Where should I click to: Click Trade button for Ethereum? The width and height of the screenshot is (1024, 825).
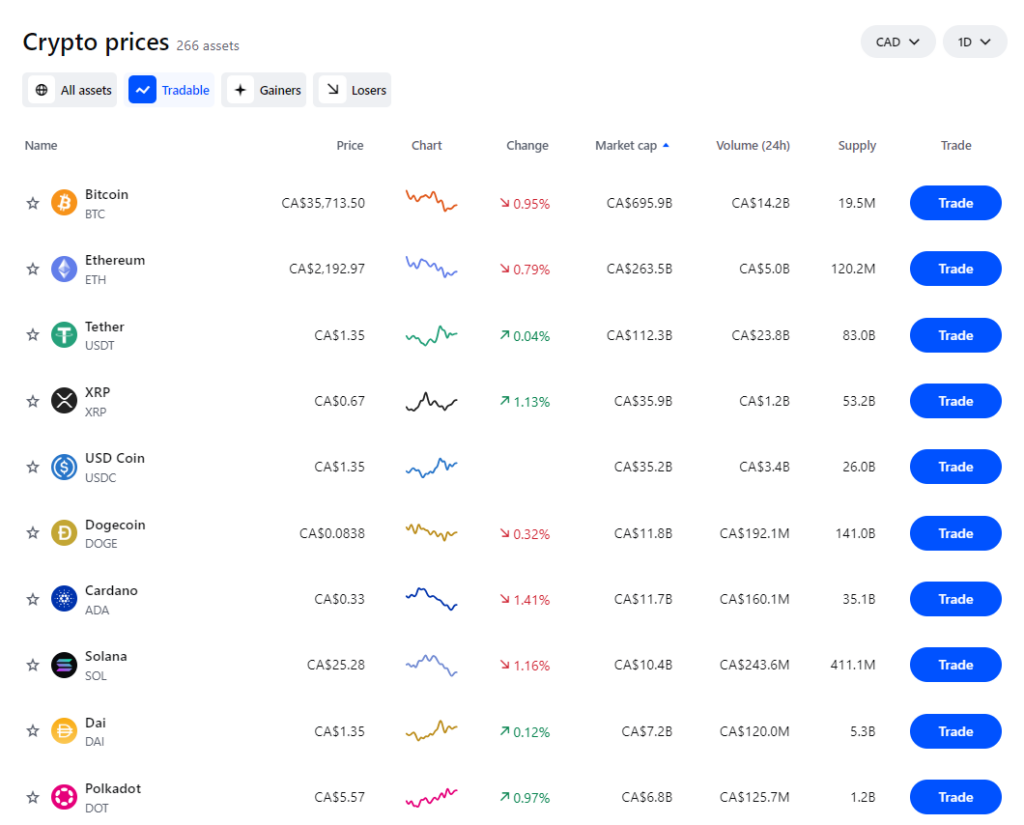(x=955, y=269)
